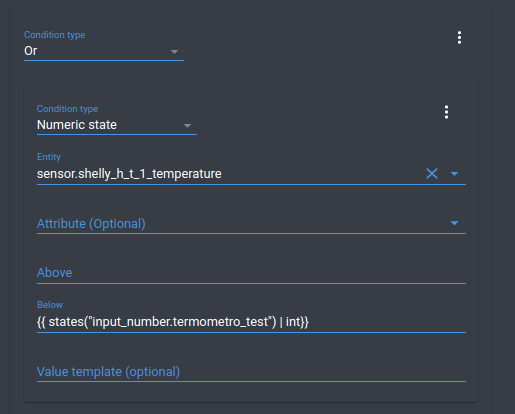Image resolution: width=515 pixels, height=414 pixels.
Task: Click the small arrow beside Or
Action: tap(174, 52)
